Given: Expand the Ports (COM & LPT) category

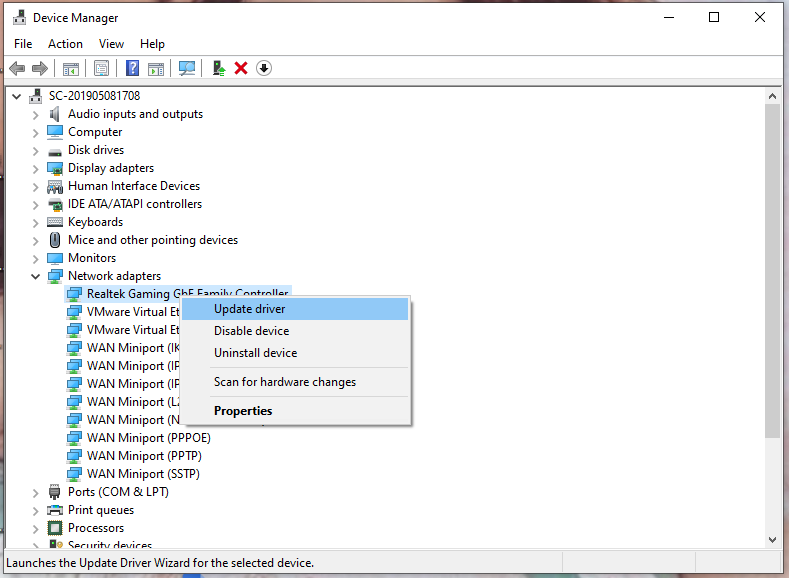Looking at the screenshot, I should [x=35, y=493].
